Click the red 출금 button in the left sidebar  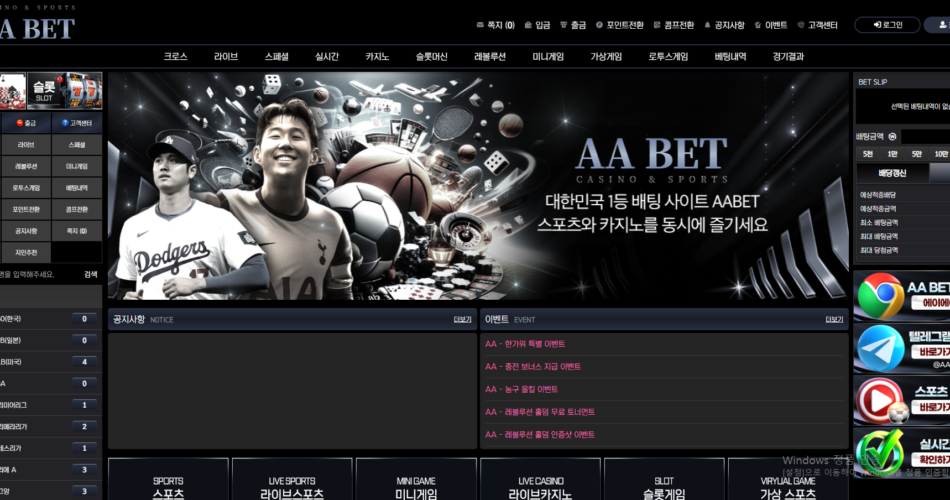coord(26,123)
